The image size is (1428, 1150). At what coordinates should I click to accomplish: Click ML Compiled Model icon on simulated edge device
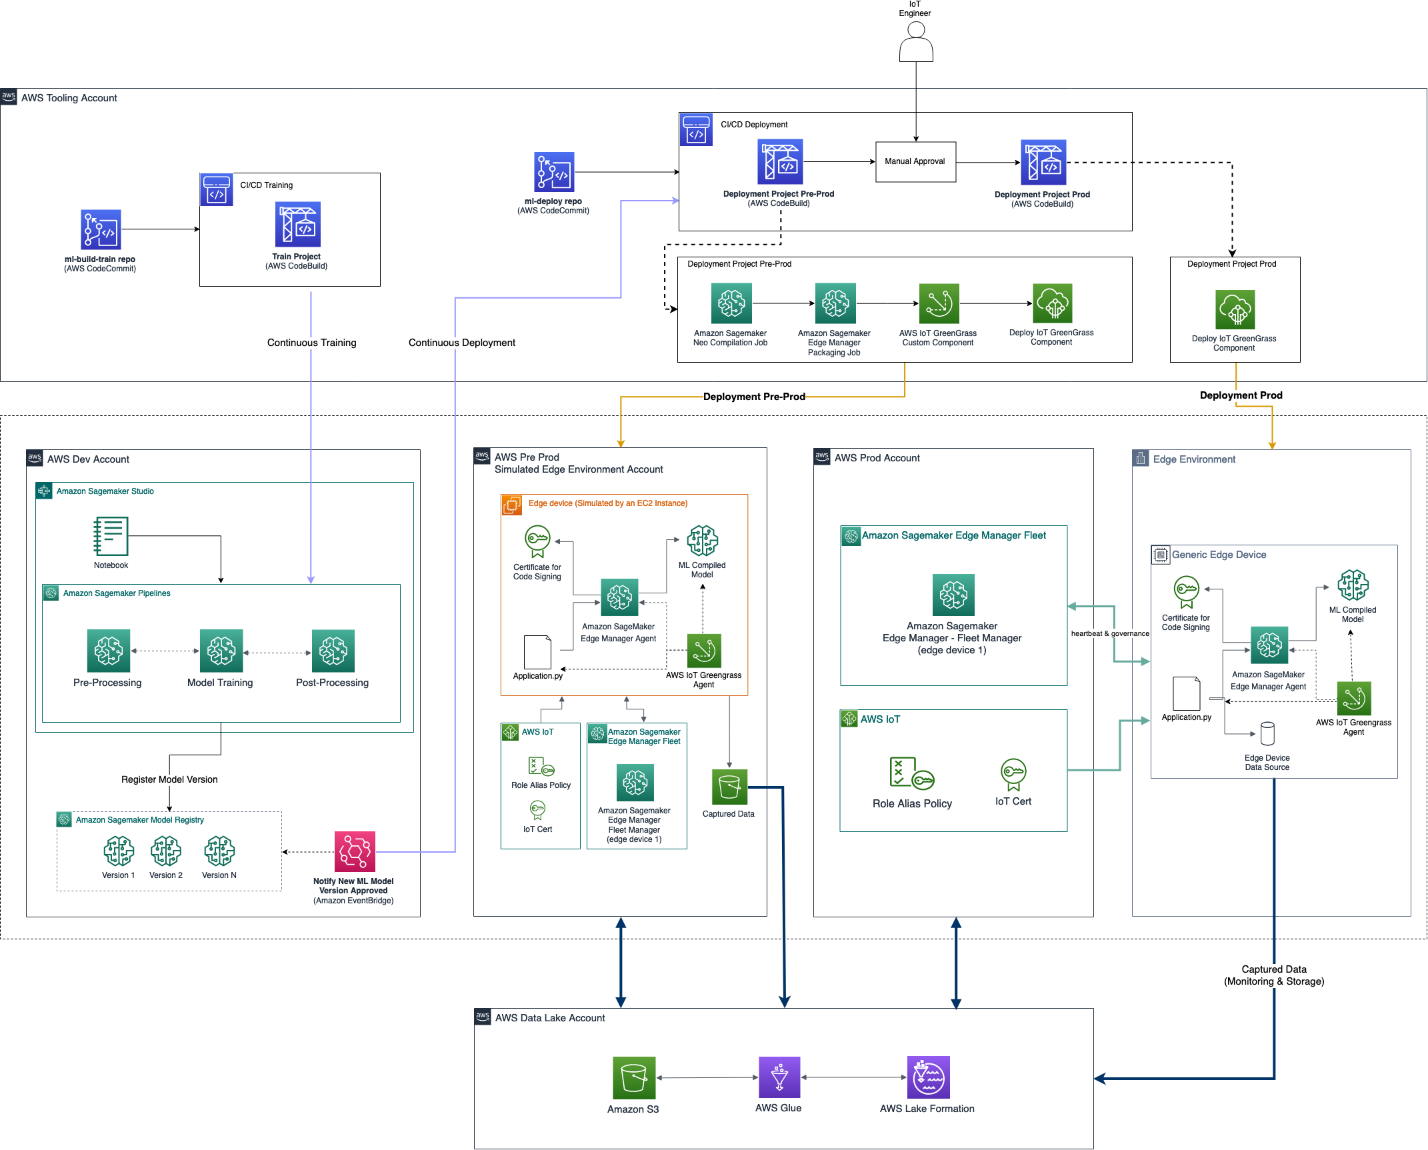coord(702,541)
